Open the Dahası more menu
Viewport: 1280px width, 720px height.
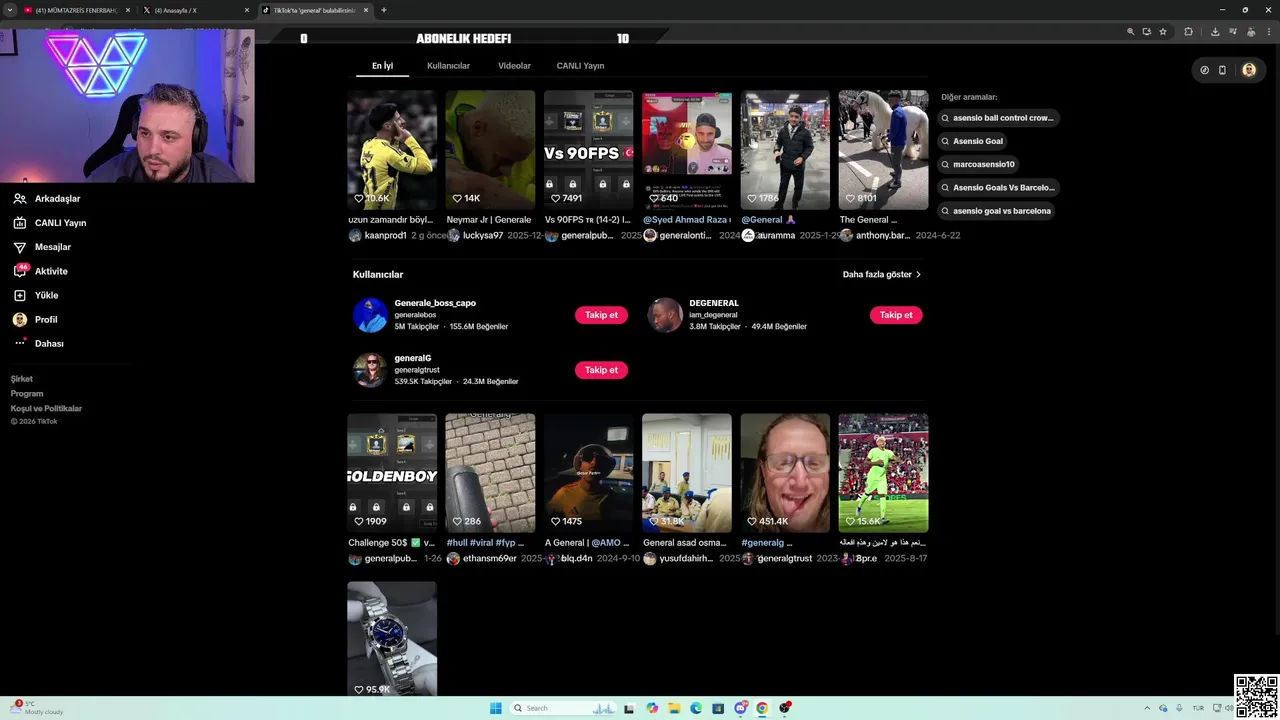(x=38, y=343)
